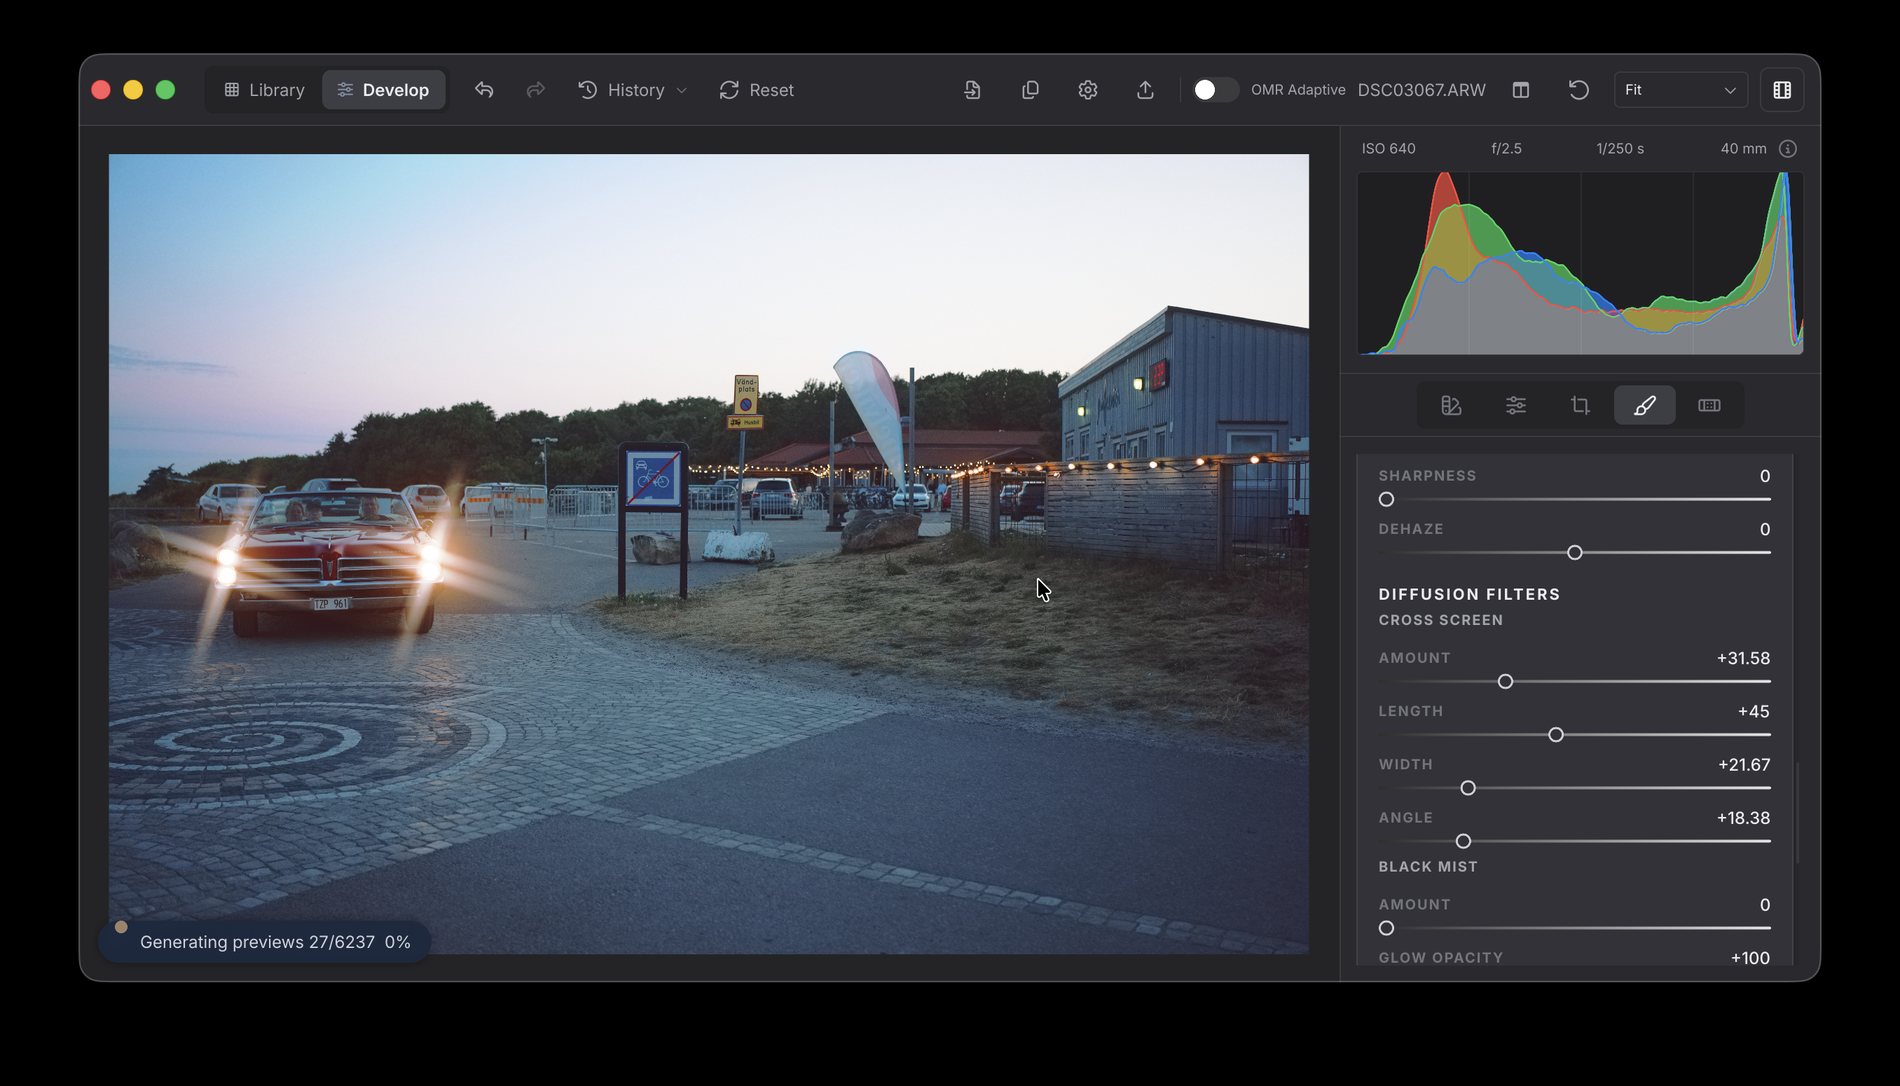Click the Amount value +31.58
Image resolution: width=1900 pixels, height=1086 pixels.
point(1743,658)
